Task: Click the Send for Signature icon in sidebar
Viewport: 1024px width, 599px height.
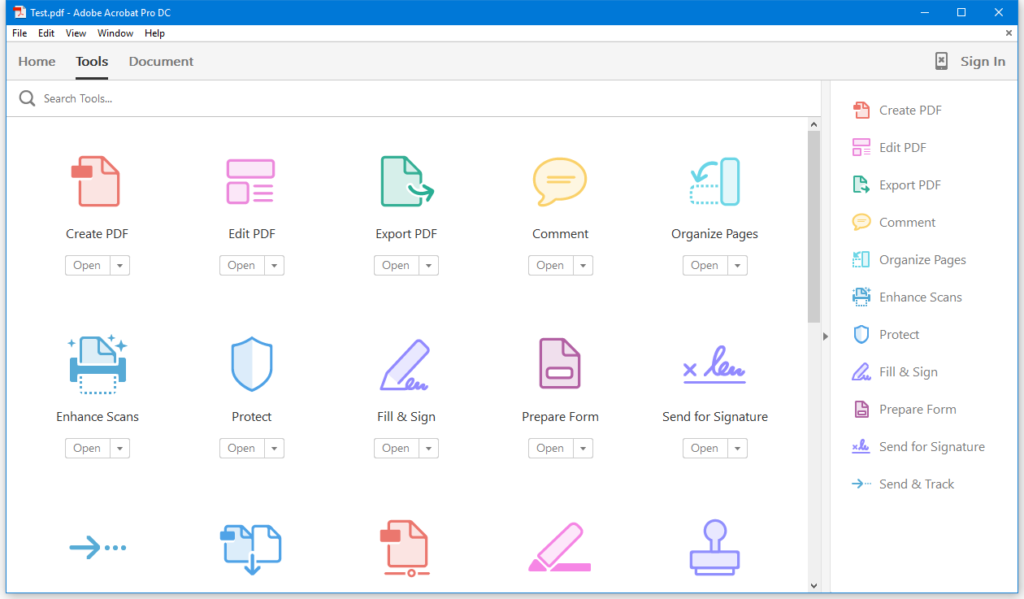Action: click(x=861, y=446)
